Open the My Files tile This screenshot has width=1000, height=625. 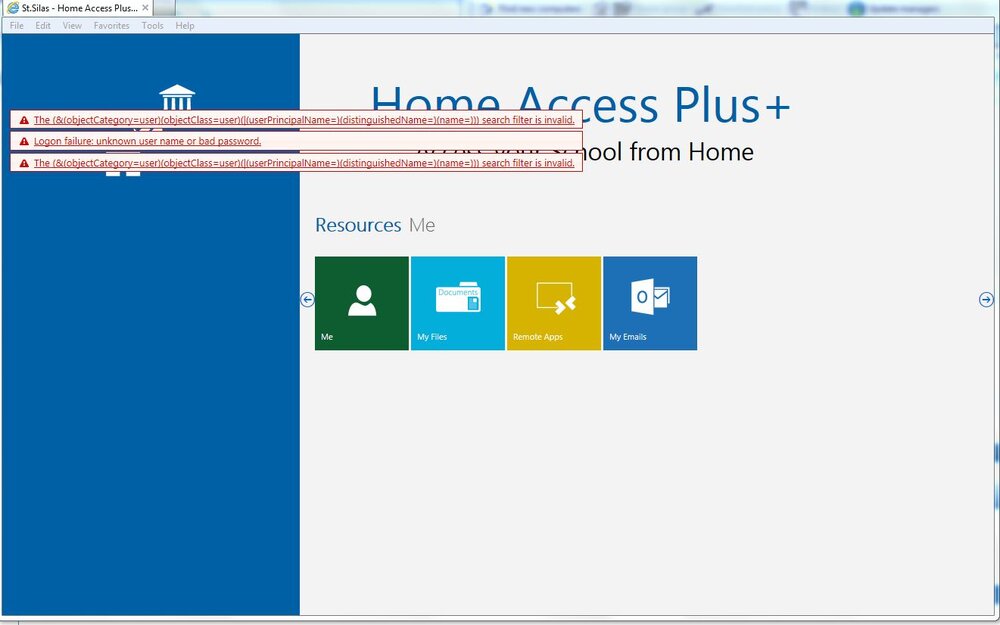[458, 303]
